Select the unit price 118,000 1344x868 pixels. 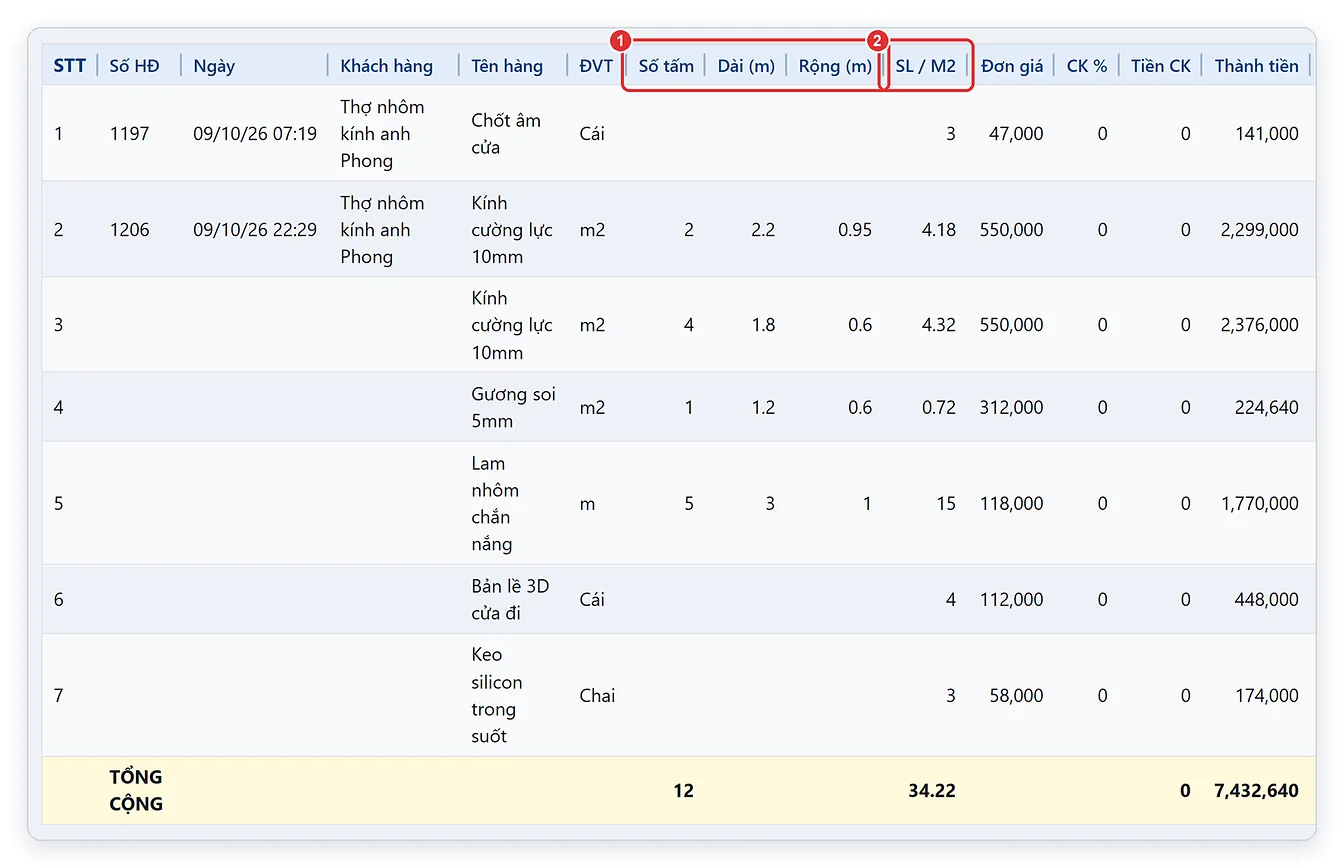tap(1012, 503)
